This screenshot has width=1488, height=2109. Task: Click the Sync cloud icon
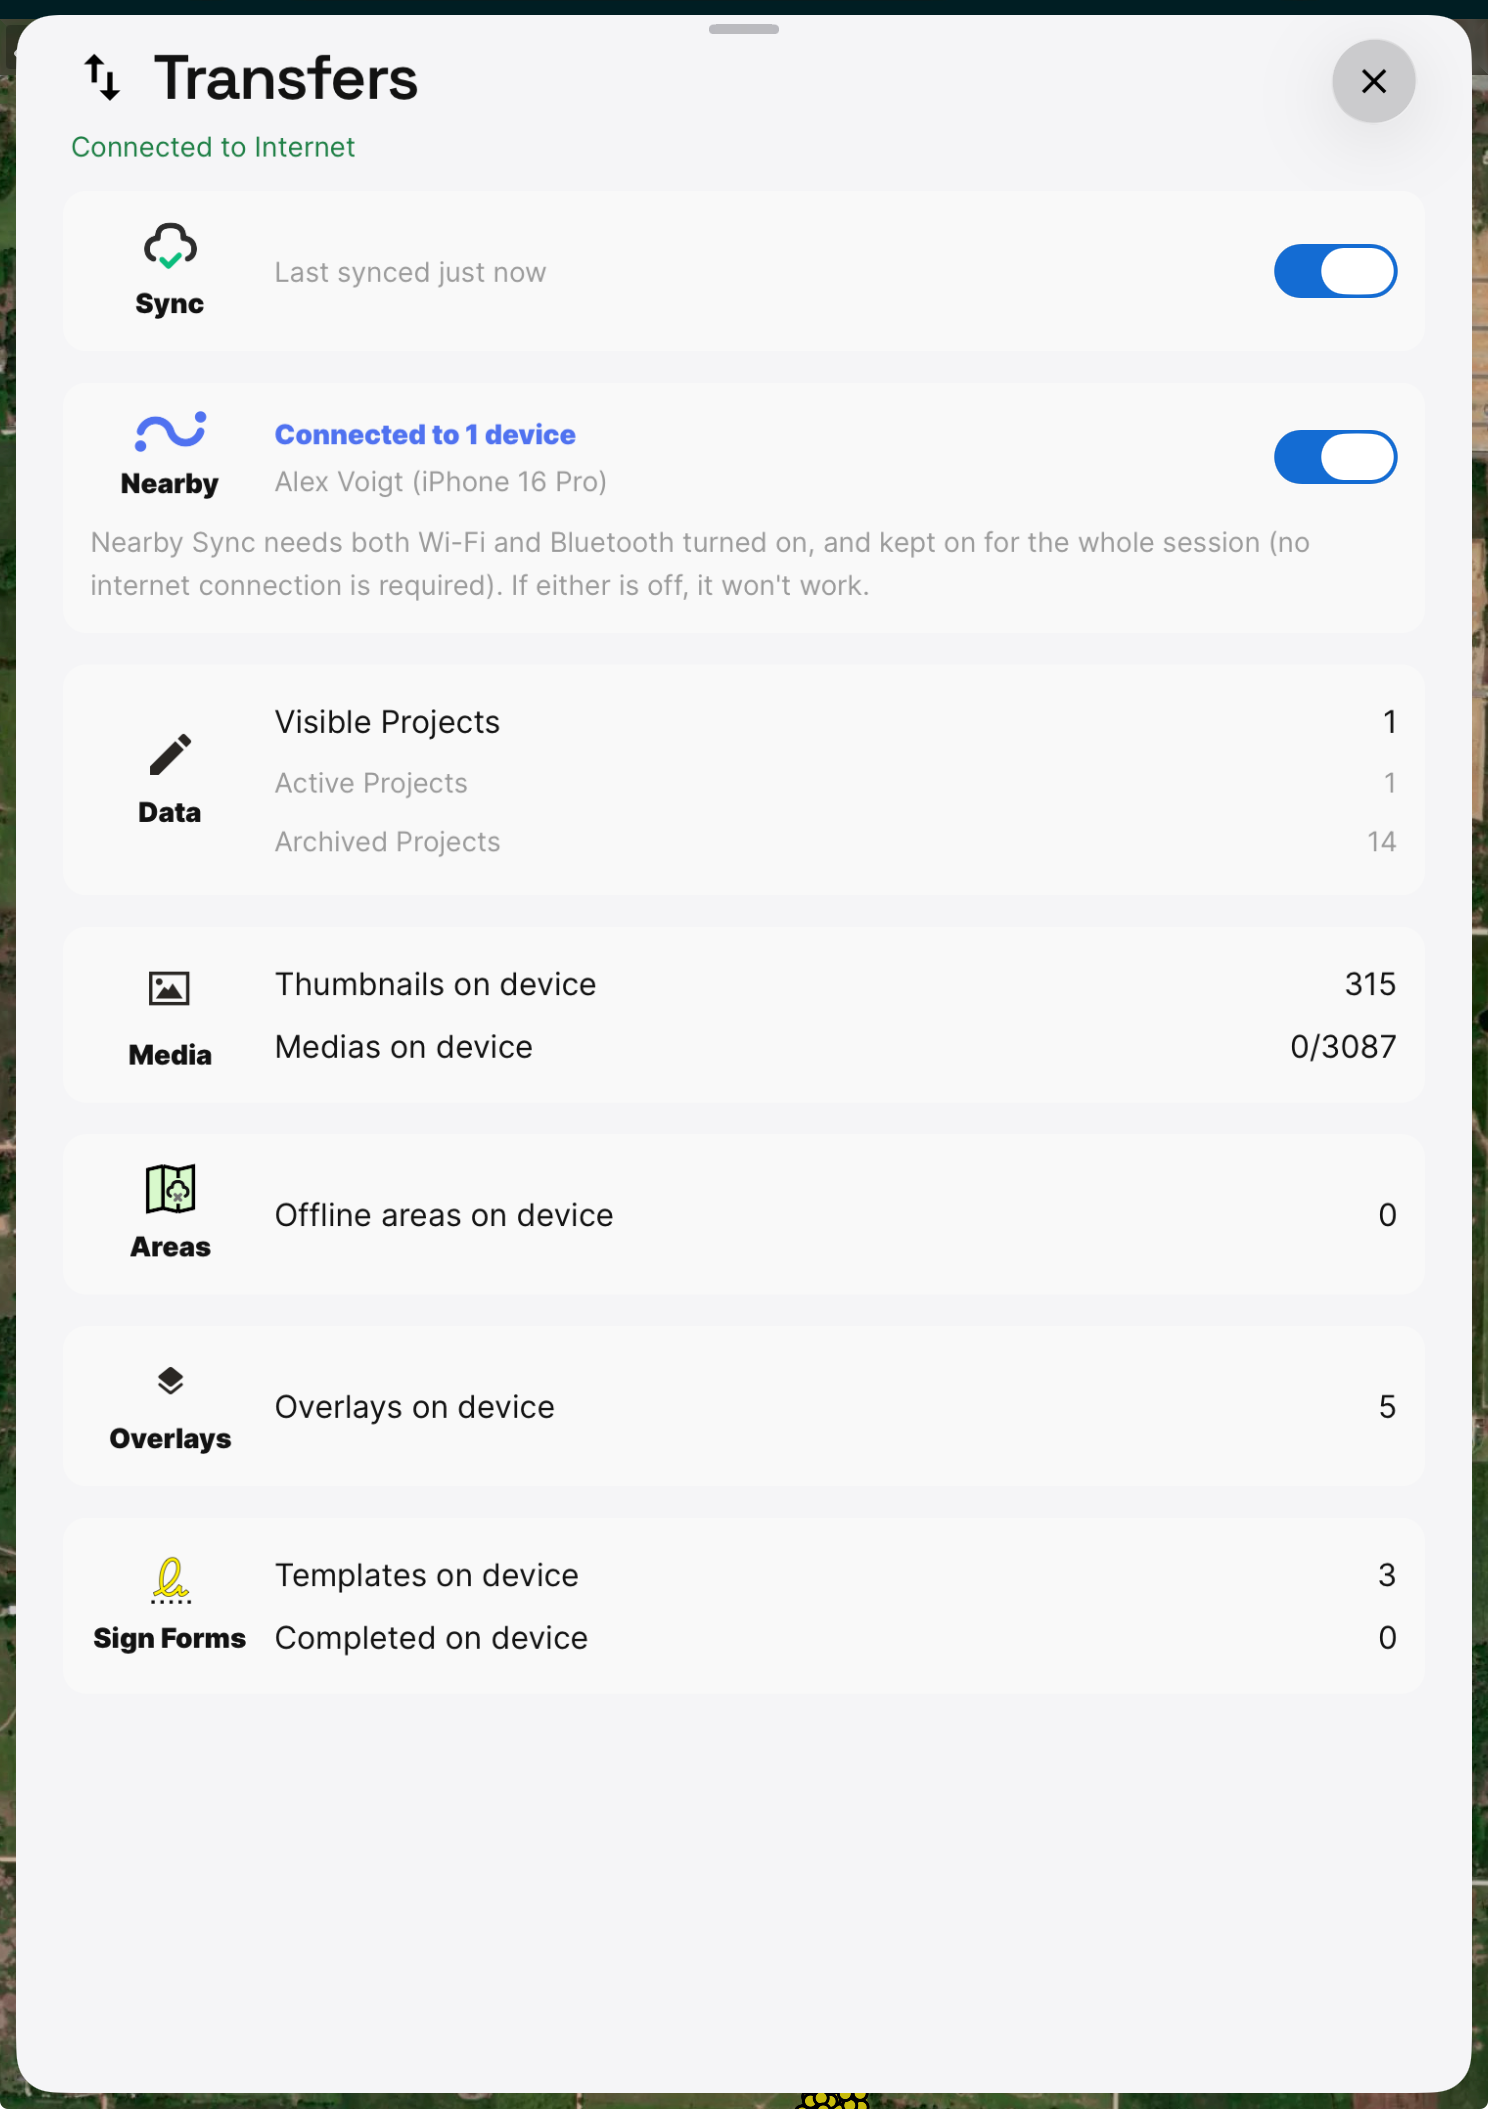click(x=170, y=246)
